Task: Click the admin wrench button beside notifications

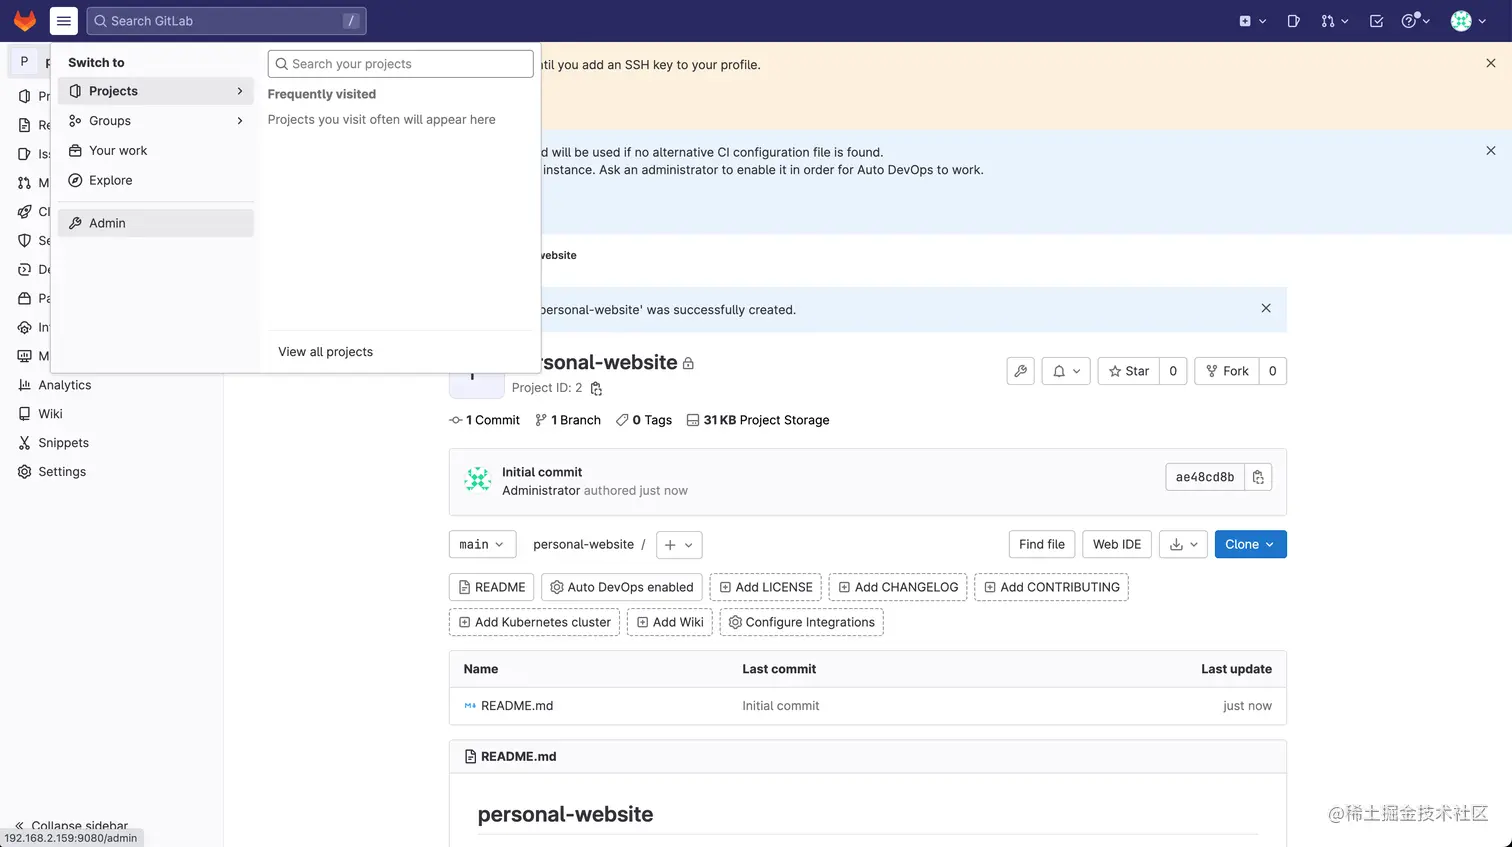Action: click(x=1020, y=371)
